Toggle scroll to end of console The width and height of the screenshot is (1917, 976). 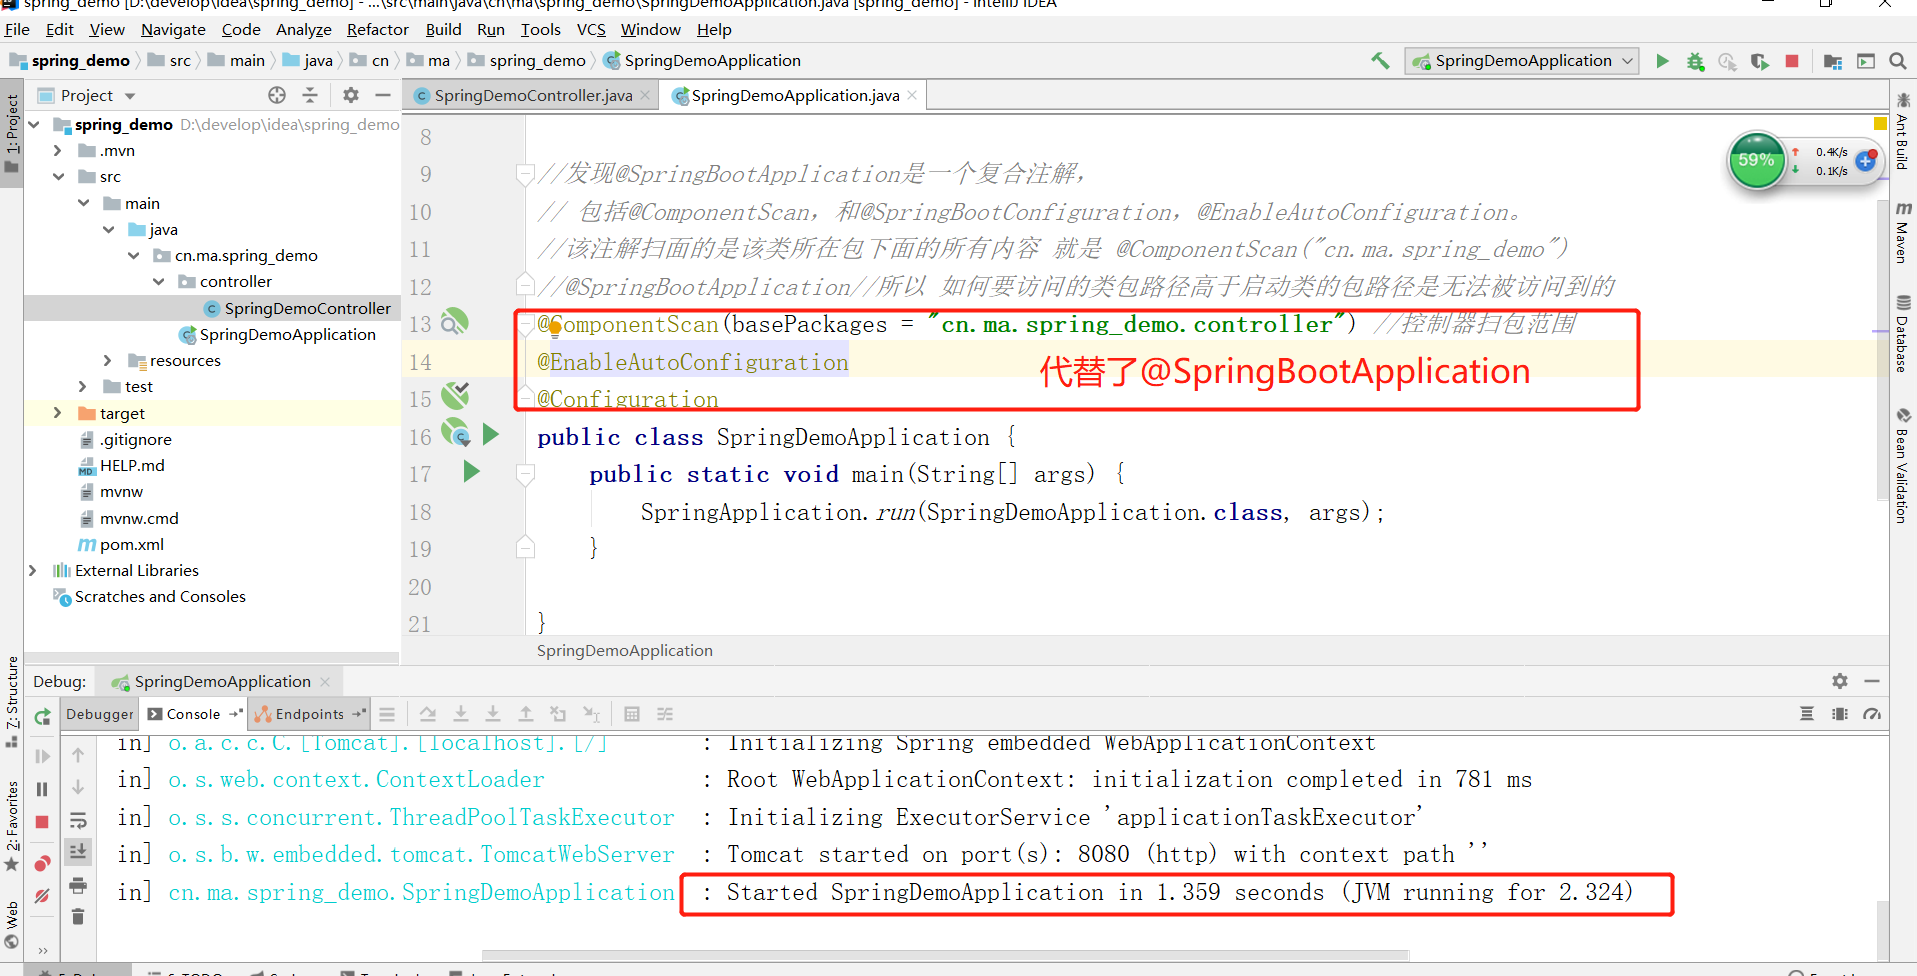click(78, 852)
